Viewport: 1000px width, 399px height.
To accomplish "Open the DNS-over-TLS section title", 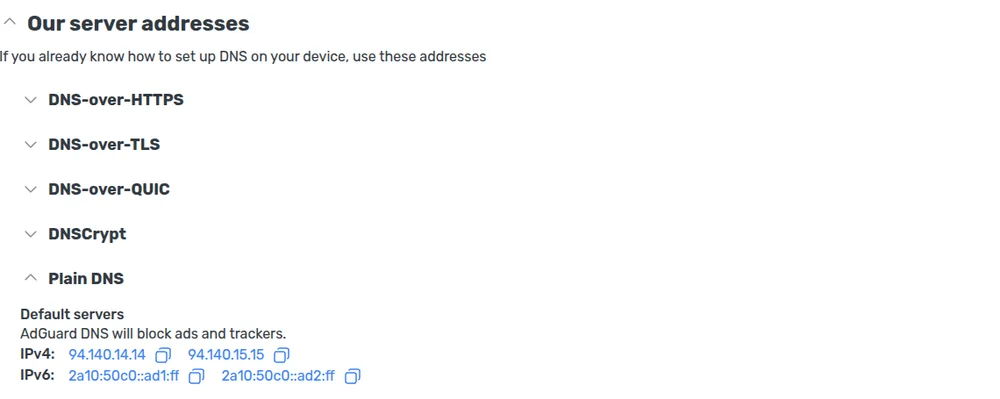I will [104, 145].
